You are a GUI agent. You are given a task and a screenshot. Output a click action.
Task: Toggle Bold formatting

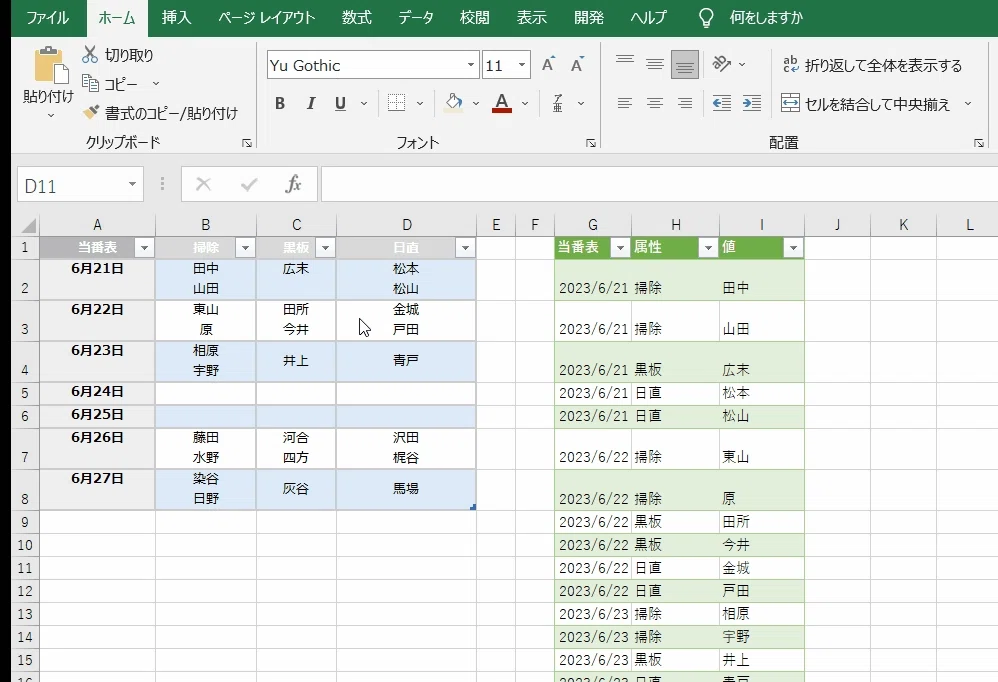(x=280, y=103)
